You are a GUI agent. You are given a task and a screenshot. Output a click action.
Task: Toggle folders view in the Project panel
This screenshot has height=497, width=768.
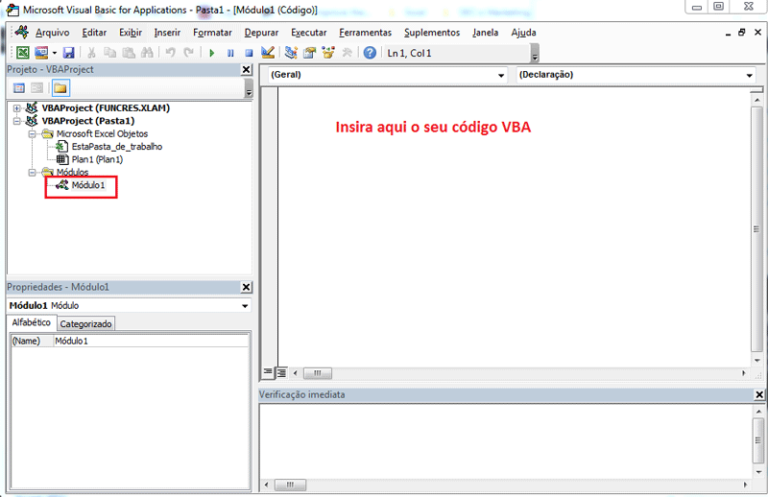tap(60, 88)
